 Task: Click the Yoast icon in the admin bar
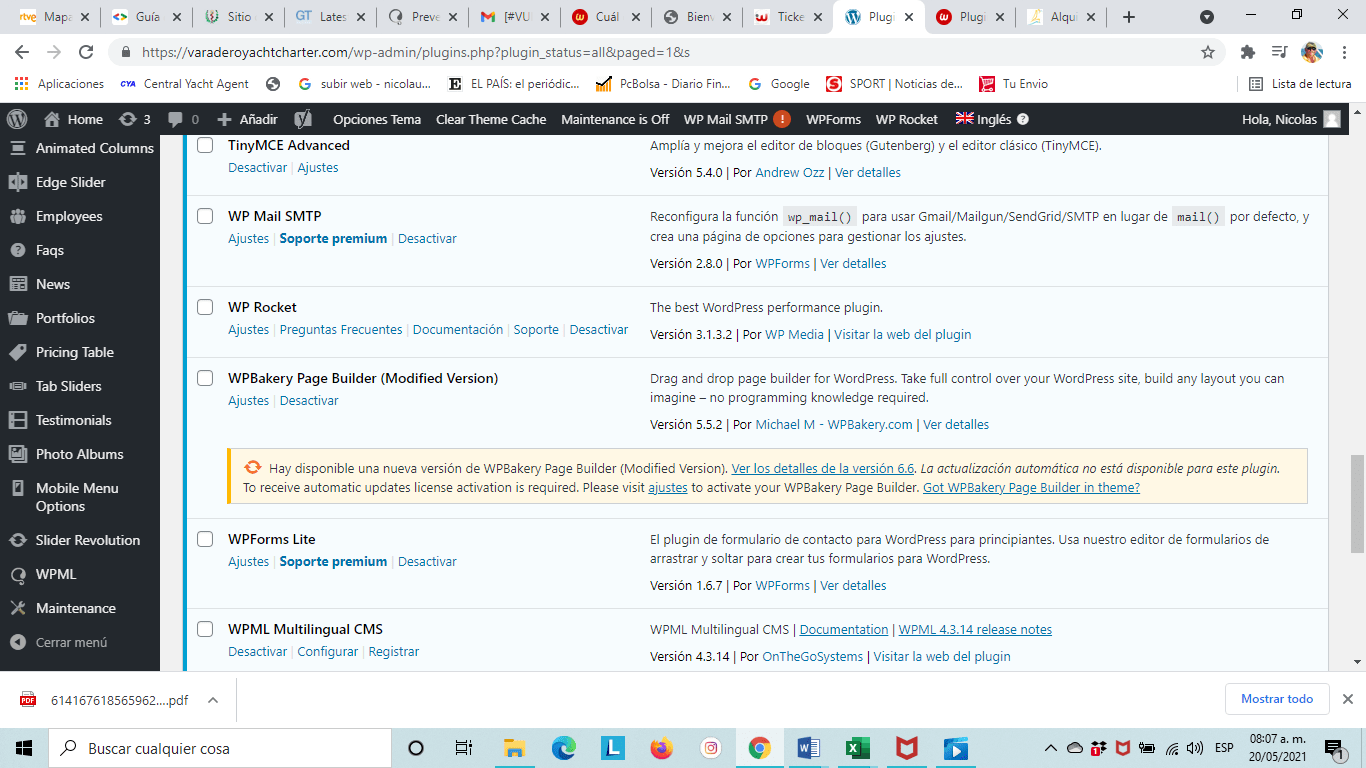304,119
